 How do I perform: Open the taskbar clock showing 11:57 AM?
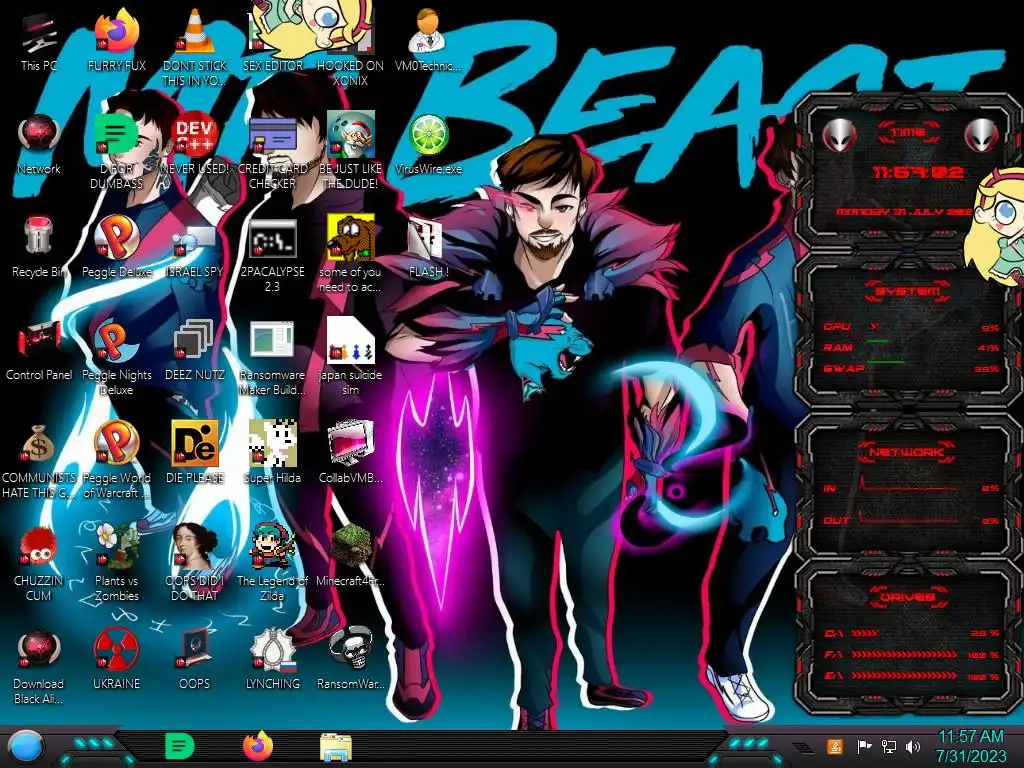click(971, 746)
